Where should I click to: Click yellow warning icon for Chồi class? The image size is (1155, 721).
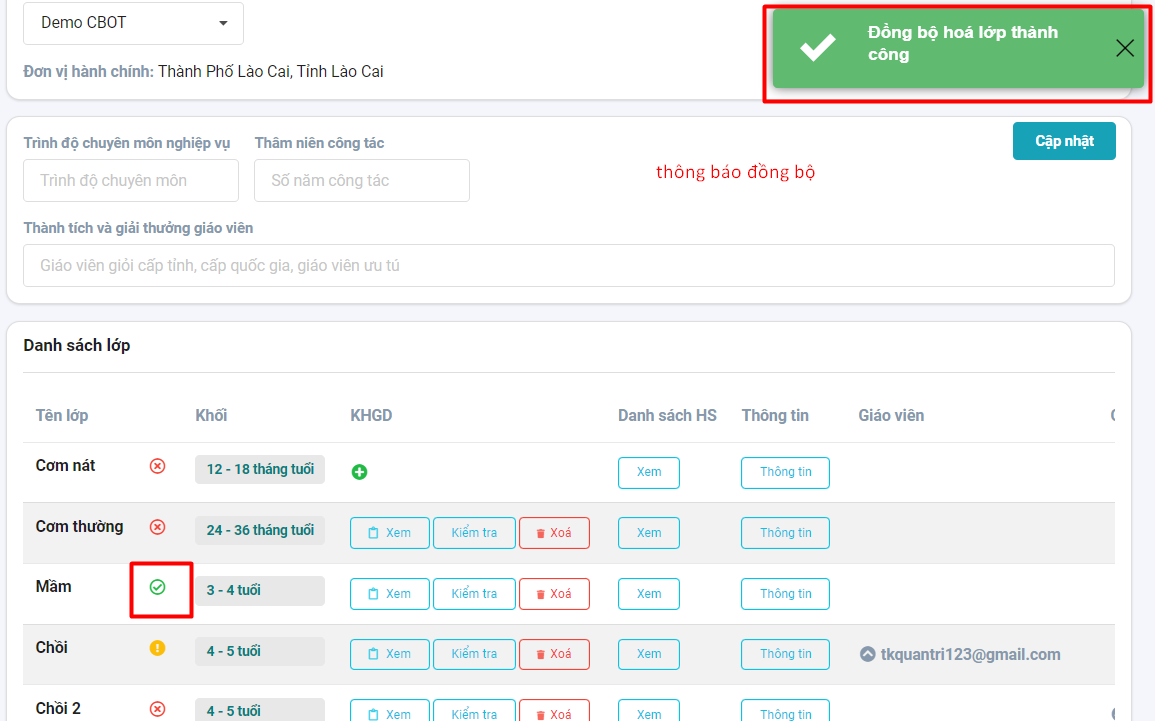click(157, 648)
